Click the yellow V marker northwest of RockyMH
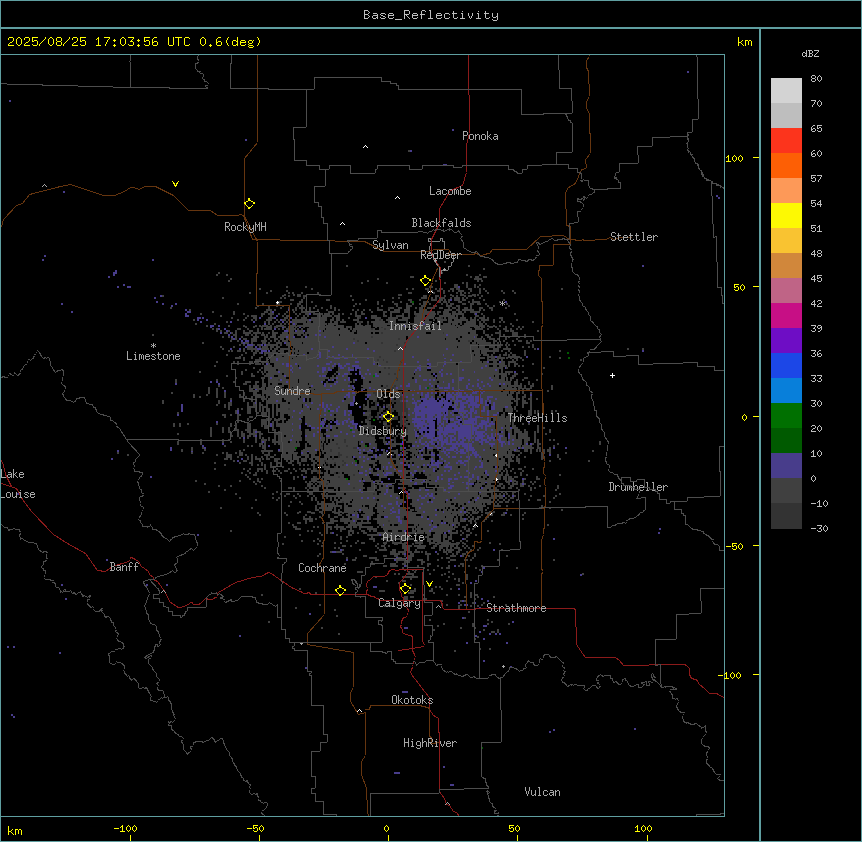Viewport: 862px width, 842px height. [x=175, y=184]
